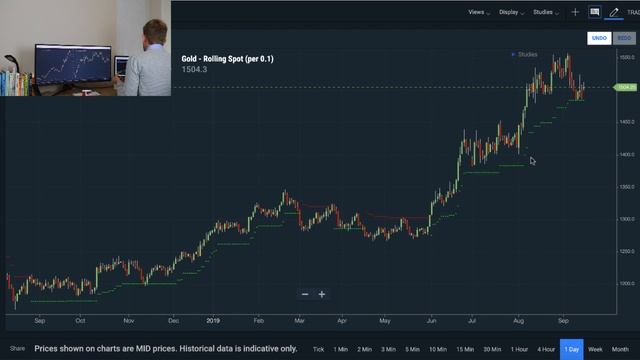Click the 1400.0 price axis label
Image resolution: width=640 pixels, height=360 pixels.
tap(627, 154)
